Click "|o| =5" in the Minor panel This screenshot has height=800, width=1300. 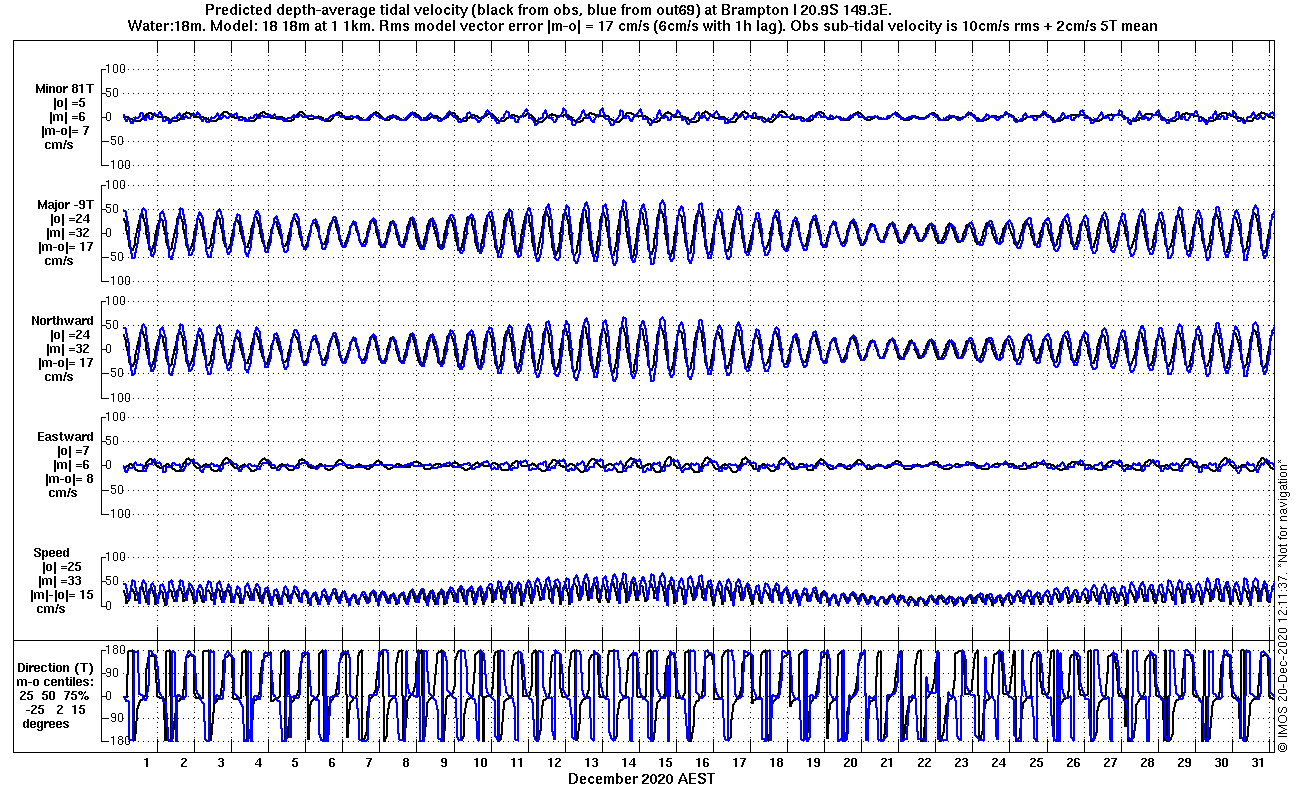click(x=69, y=103)
